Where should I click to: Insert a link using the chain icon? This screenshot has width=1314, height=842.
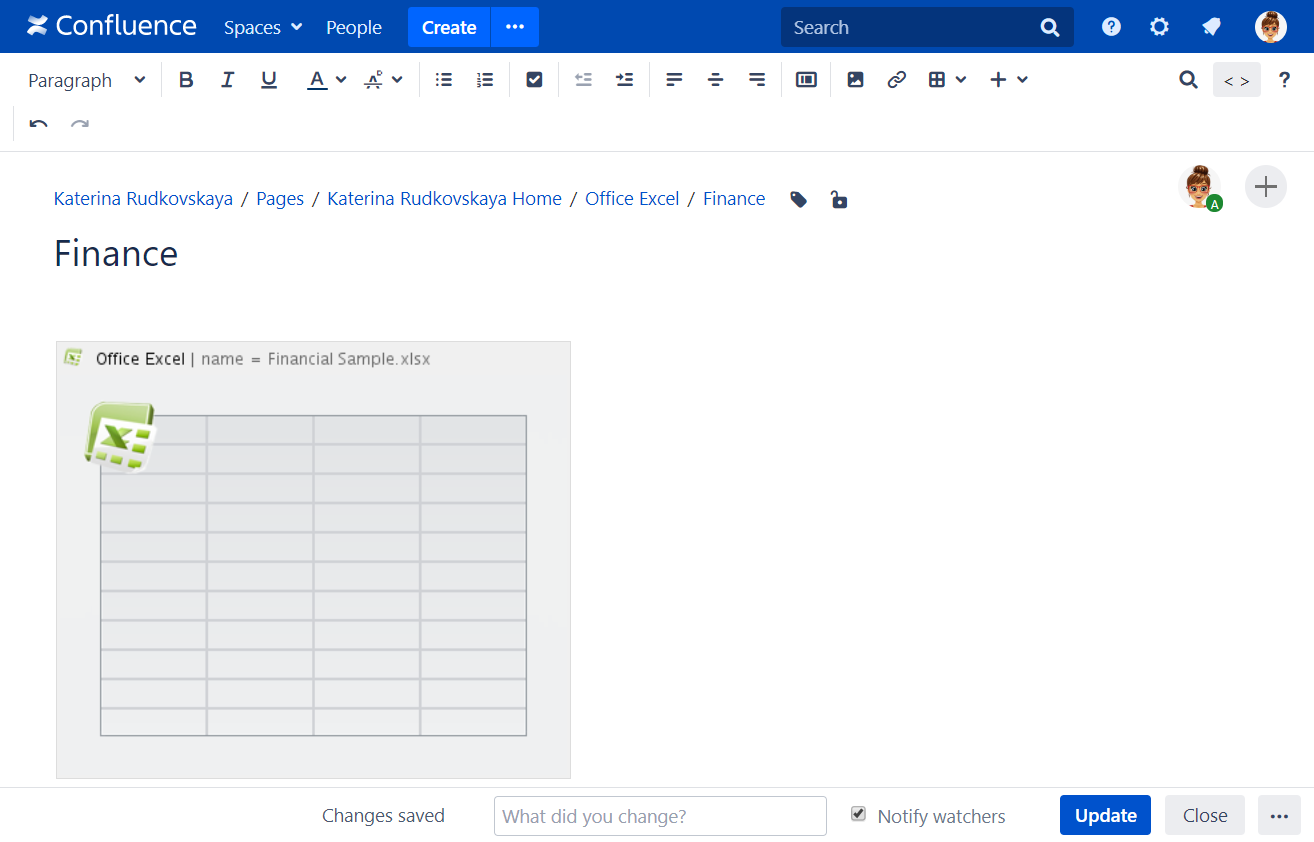[x=896, y=80]
